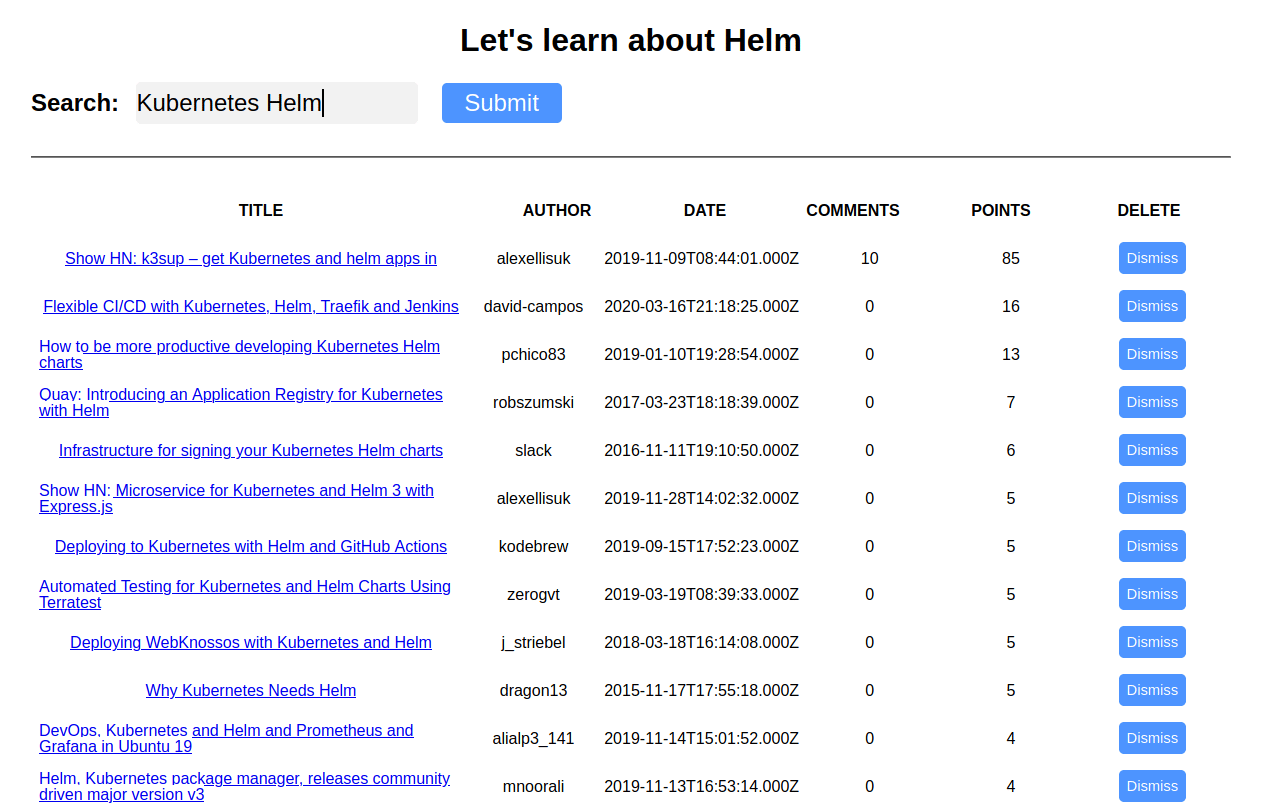Dismiss the article by slack
Image resolution: width=1262 pixels, height=812 pixels.
pos(1152,450)
